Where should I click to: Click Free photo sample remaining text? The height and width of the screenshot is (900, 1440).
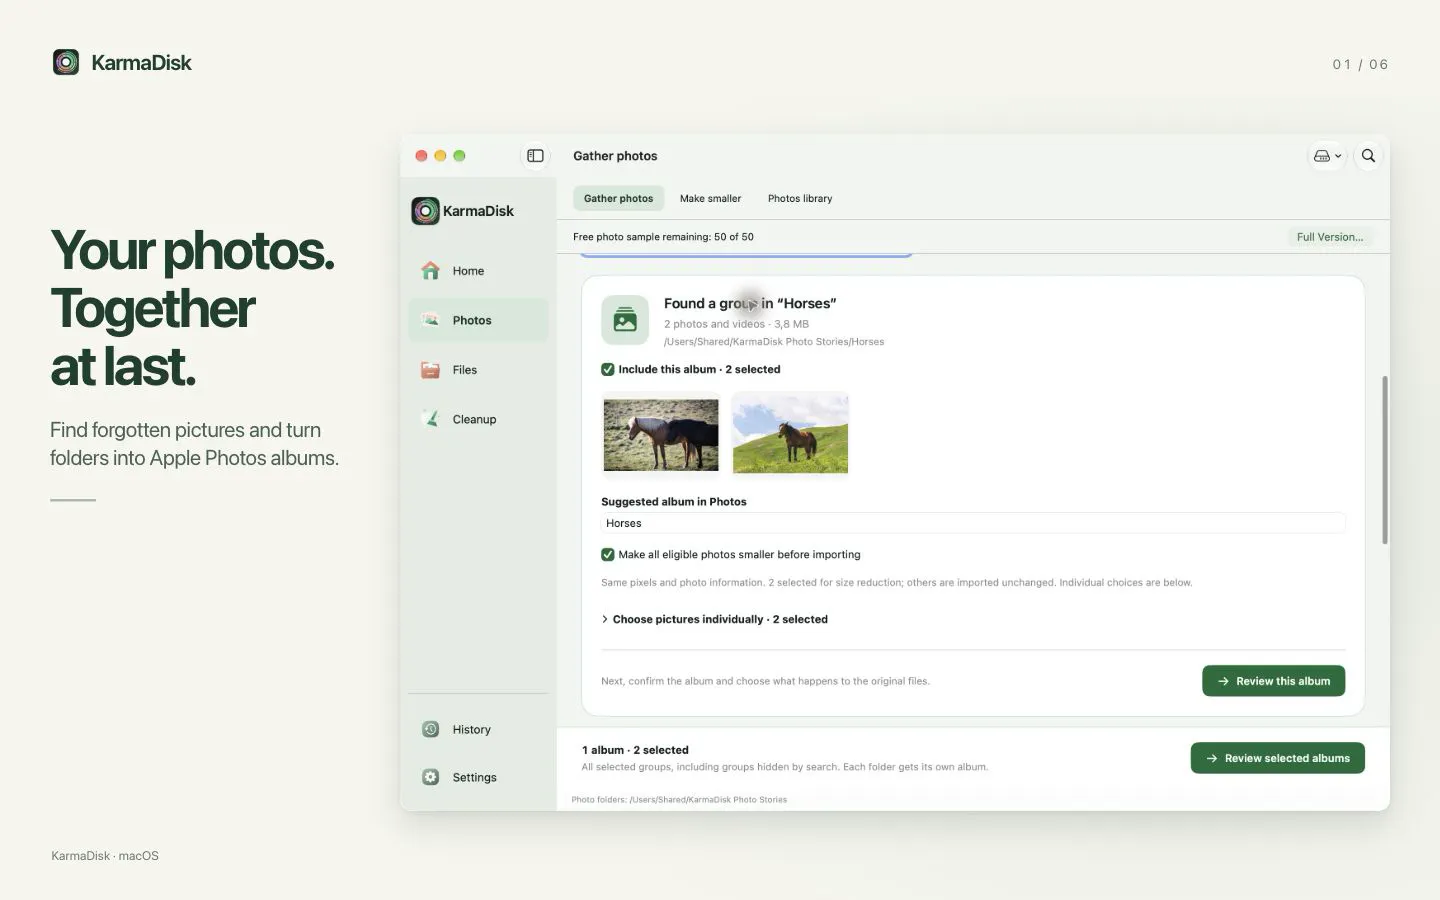663,237
